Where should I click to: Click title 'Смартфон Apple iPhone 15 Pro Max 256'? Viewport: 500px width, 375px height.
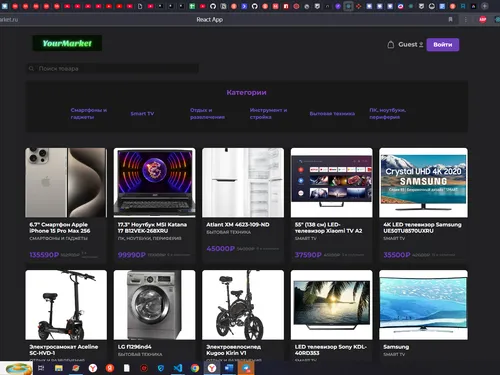click(60, 228)
